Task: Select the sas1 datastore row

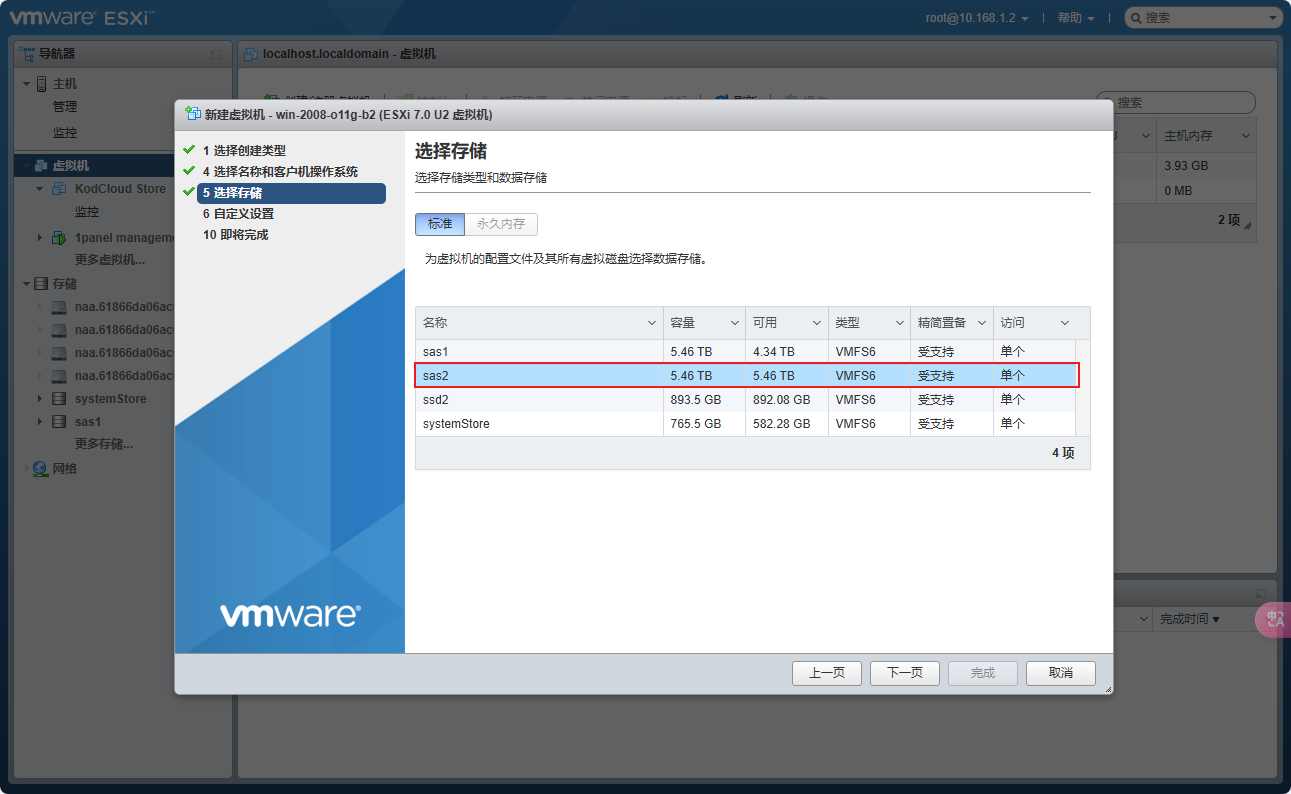Action: pyautogui.click(x=745, y=352)
